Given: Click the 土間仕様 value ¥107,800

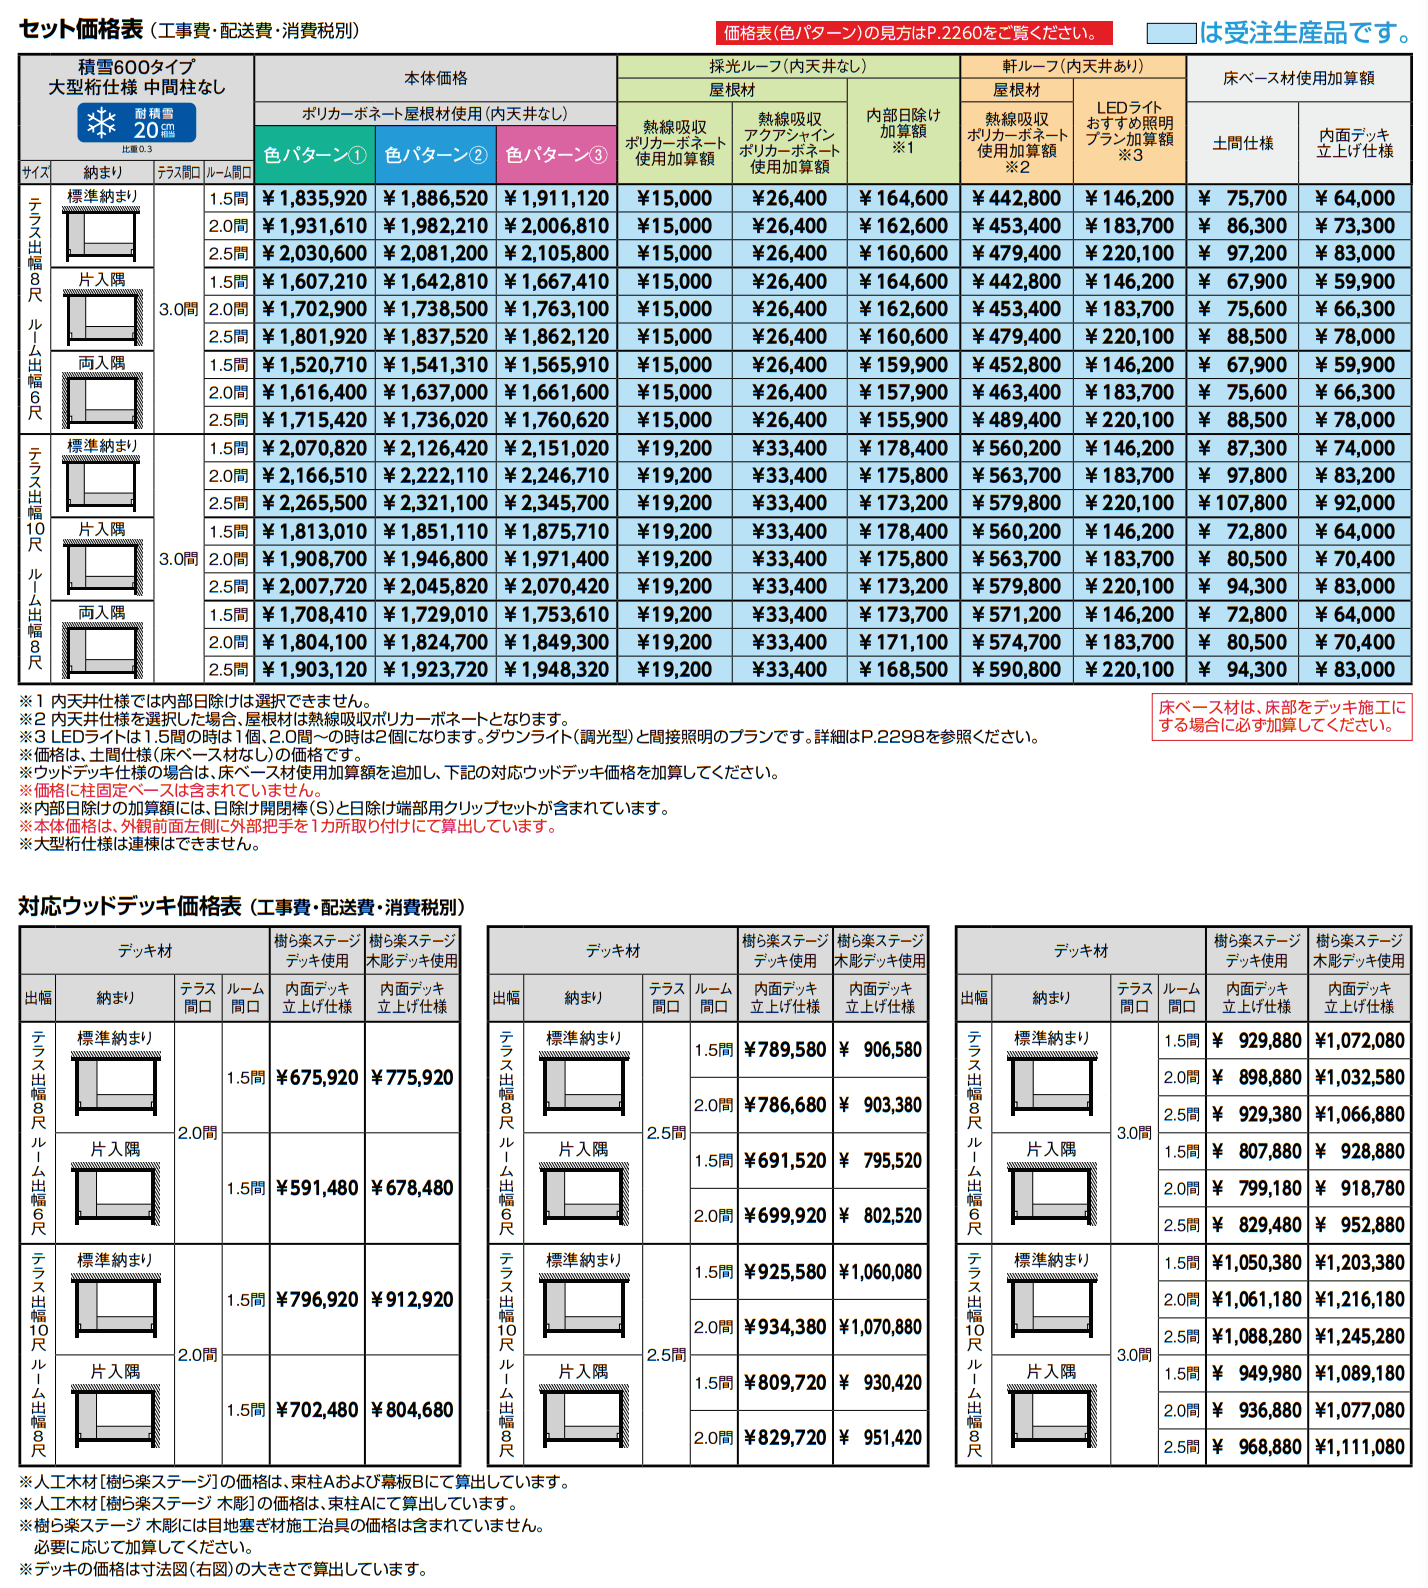Looking at the screenshot, I should pyautogui.click(x=1243, y=502).
